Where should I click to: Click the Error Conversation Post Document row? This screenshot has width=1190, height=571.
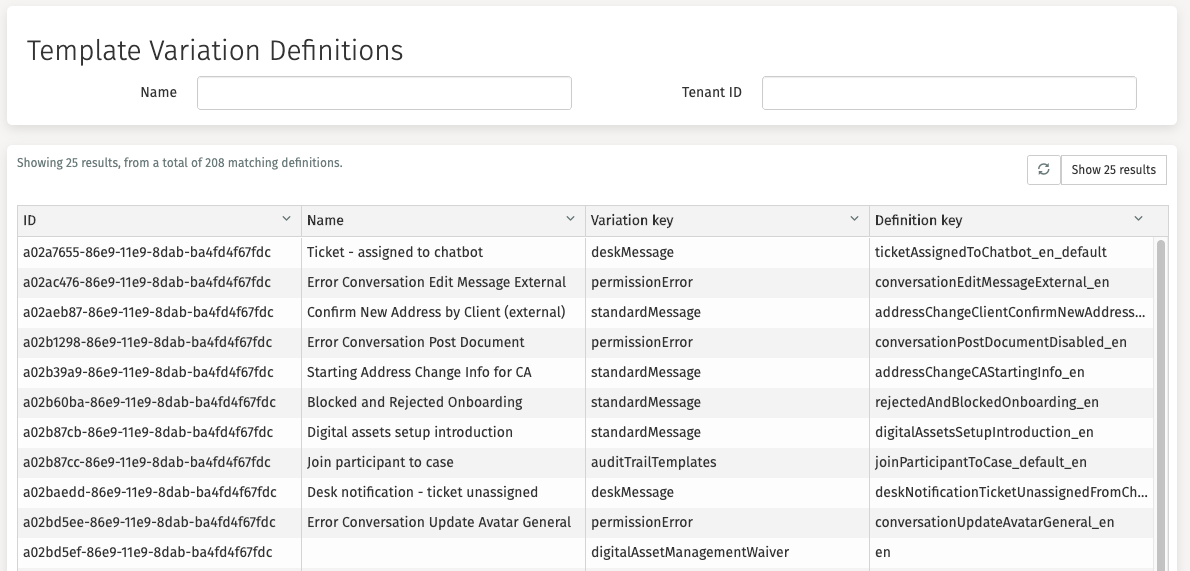(415, 342)
